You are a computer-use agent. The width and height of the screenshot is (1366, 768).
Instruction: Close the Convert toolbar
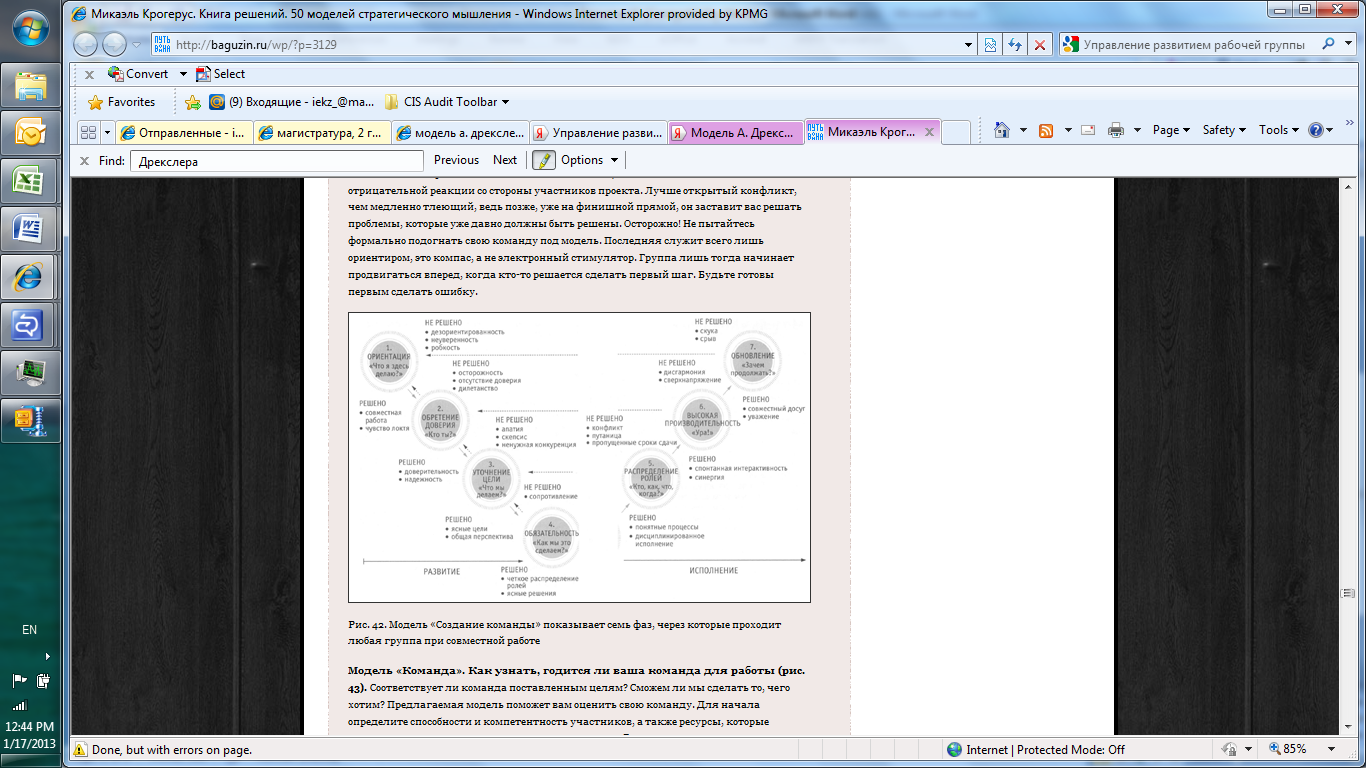tap(89, 74)
